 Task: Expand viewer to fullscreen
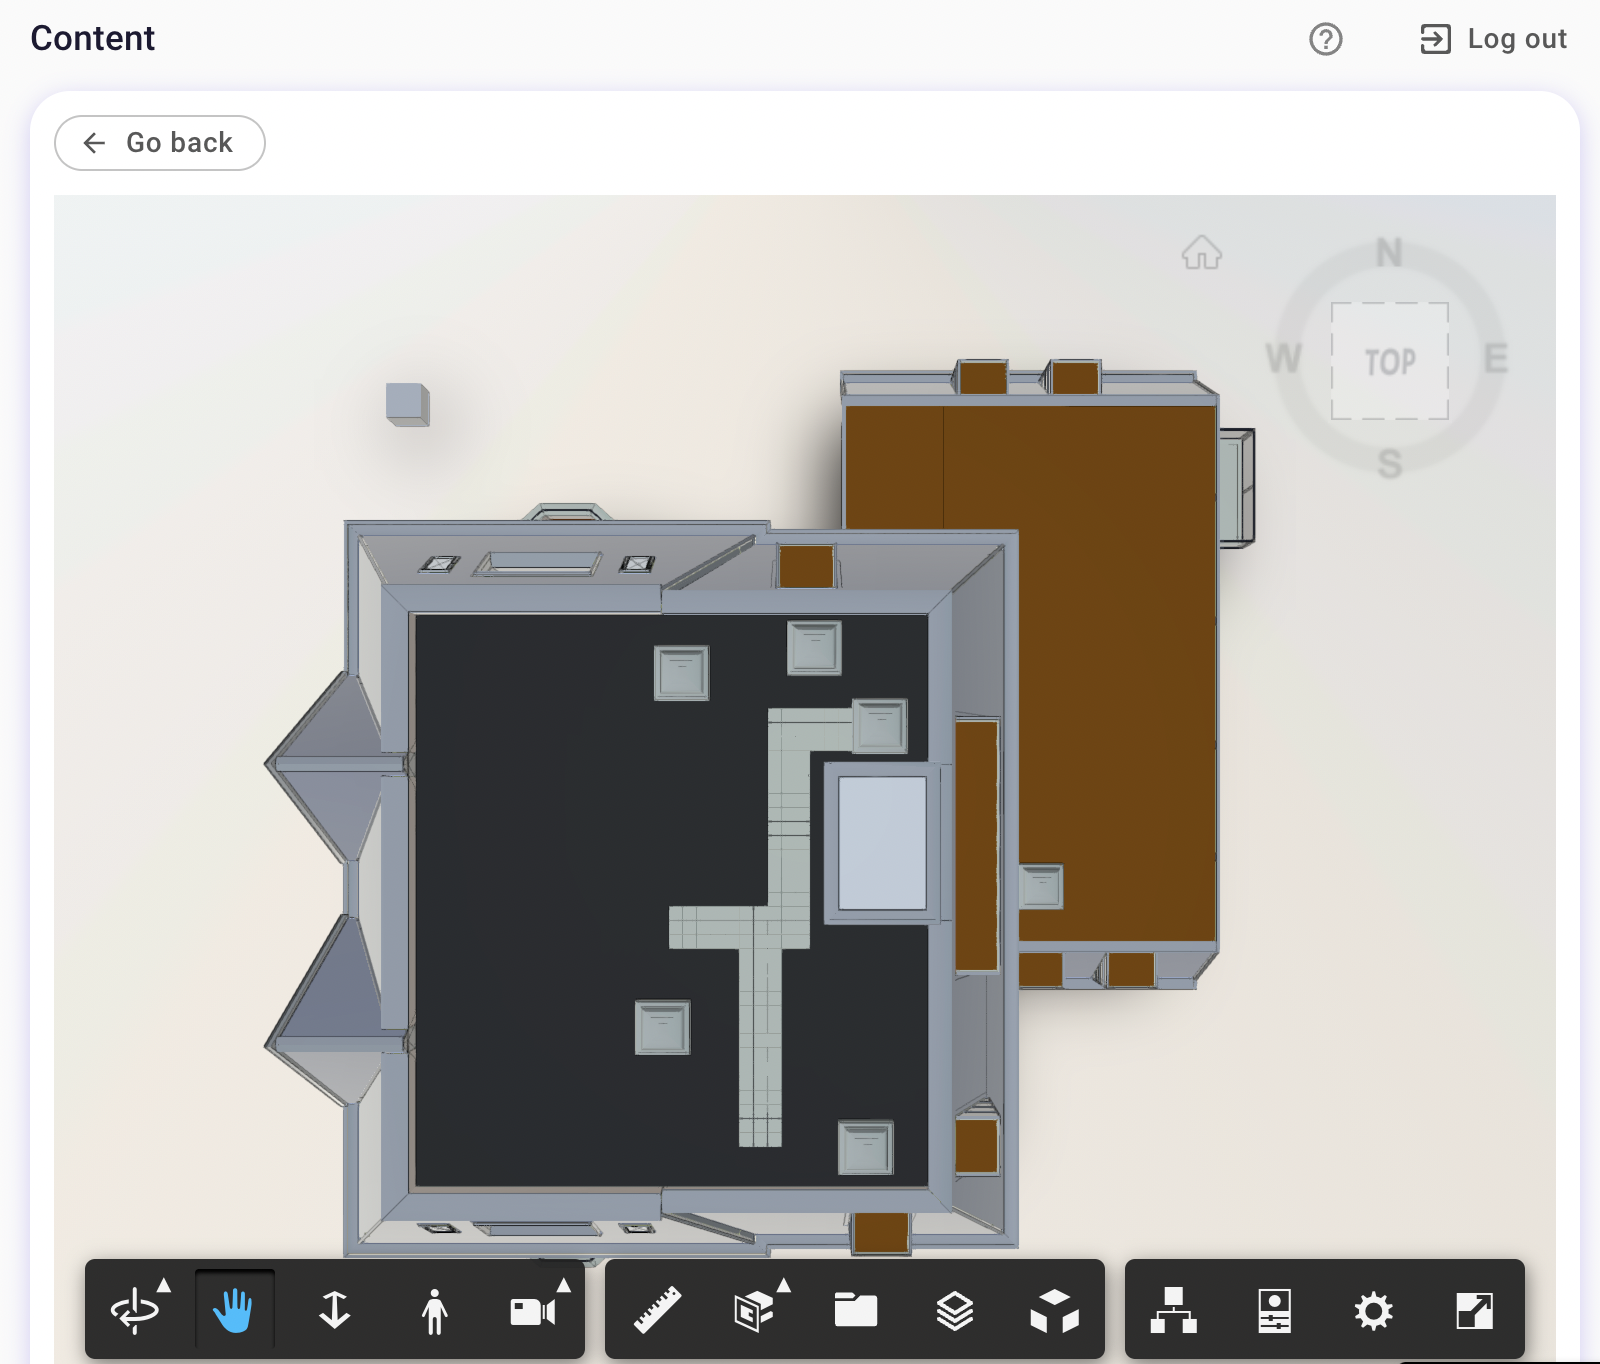coord(1474,1312)
